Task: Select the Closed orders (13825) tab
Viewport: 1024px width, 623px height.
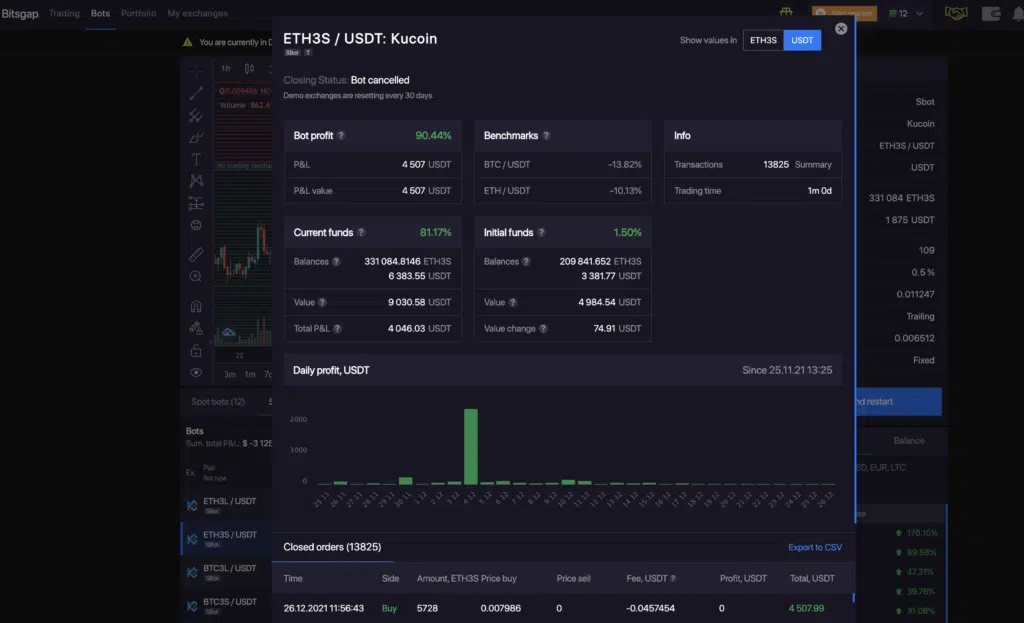Action: click(x=332, y=547)
